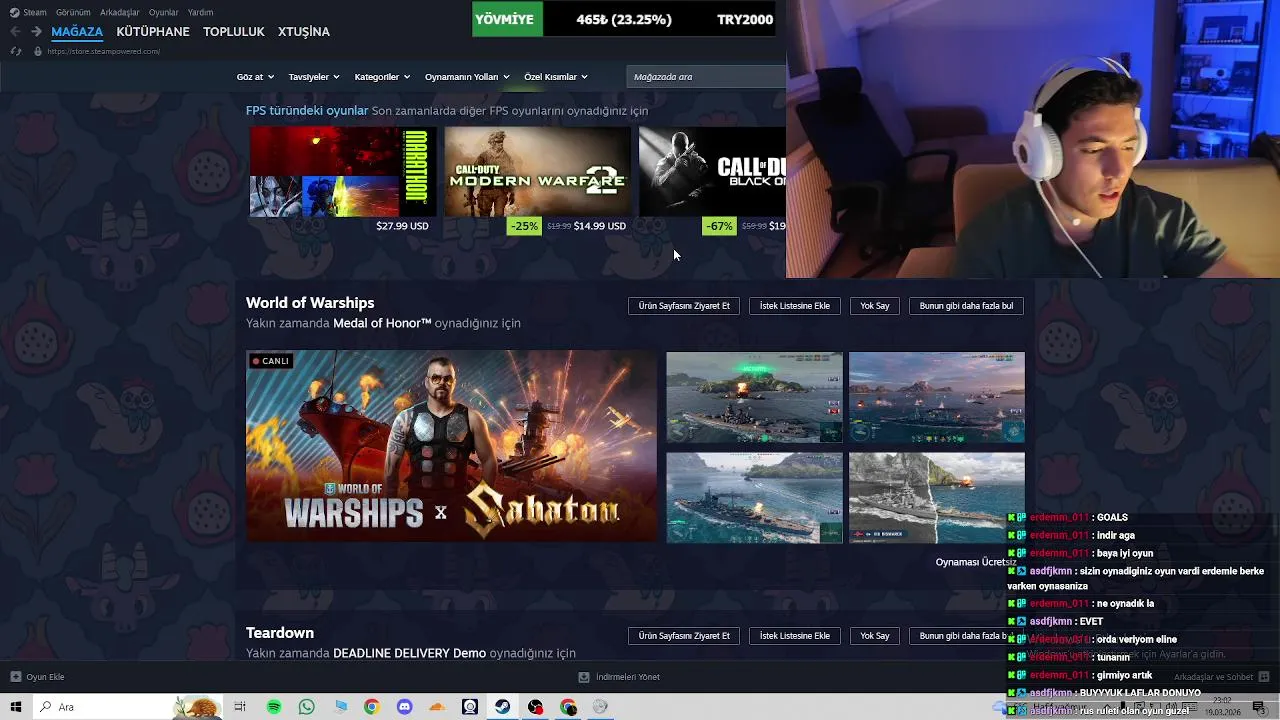Open İndirmeleri Yönet downloads manager
1280x720 pixels.
tap(620, 677)
